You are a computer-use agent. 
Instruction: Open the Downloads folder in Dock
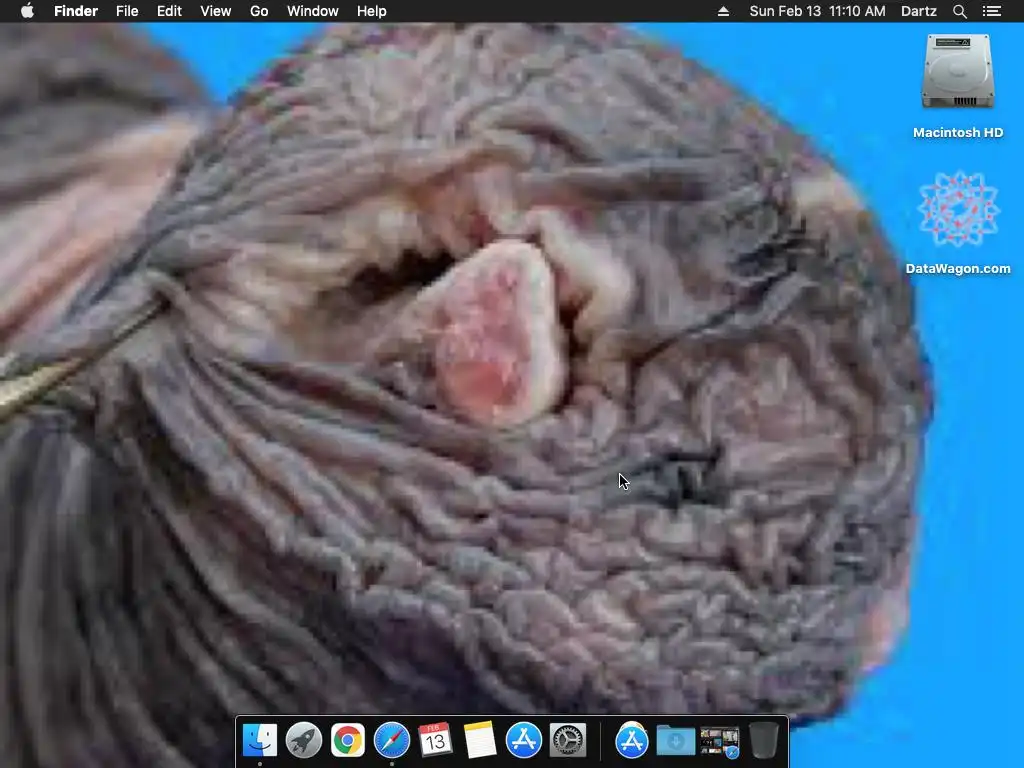675,740
